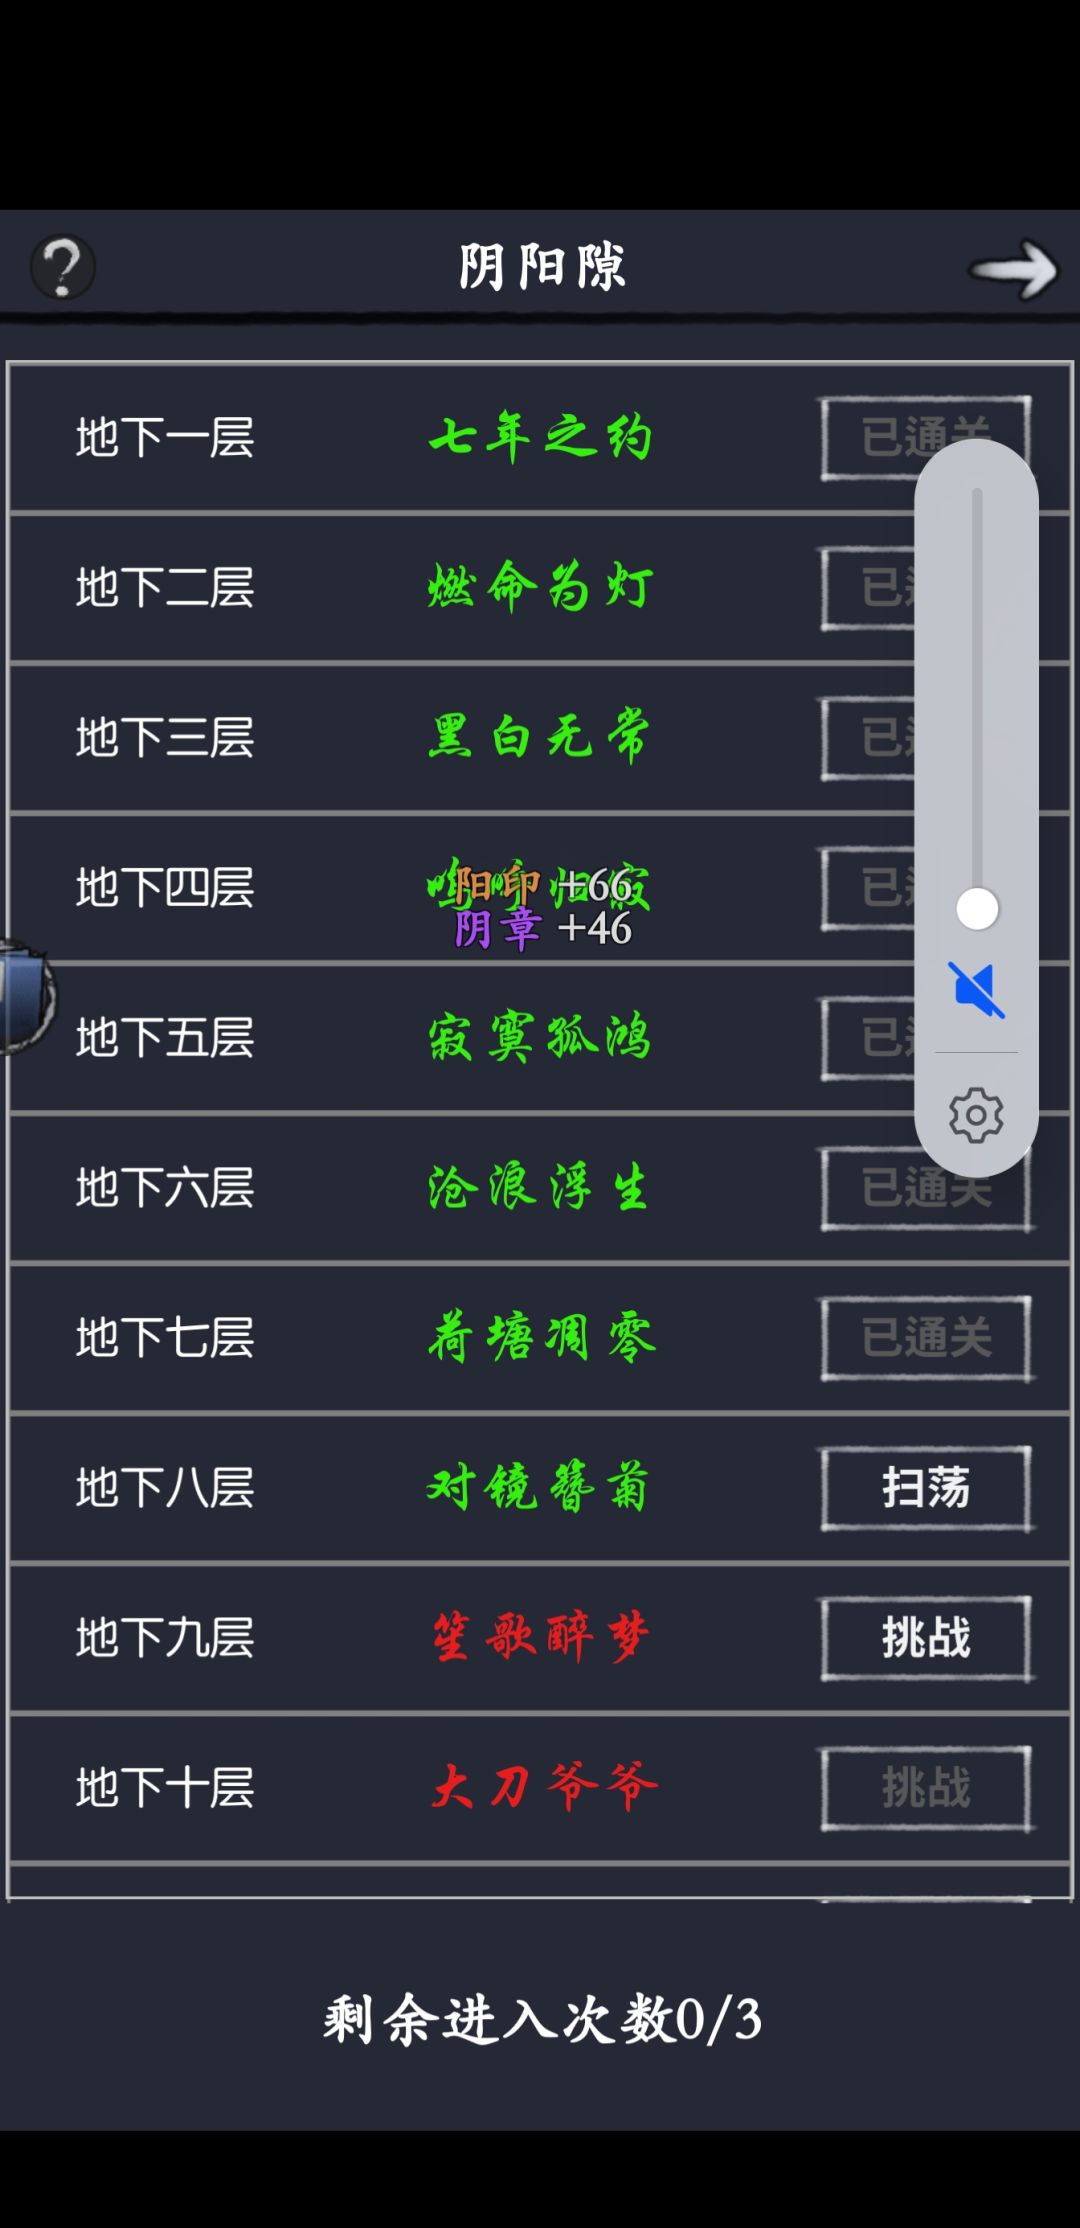Adjust the volume slider knob
This screenshot has height=2228, width=1080.
point(977,909)
